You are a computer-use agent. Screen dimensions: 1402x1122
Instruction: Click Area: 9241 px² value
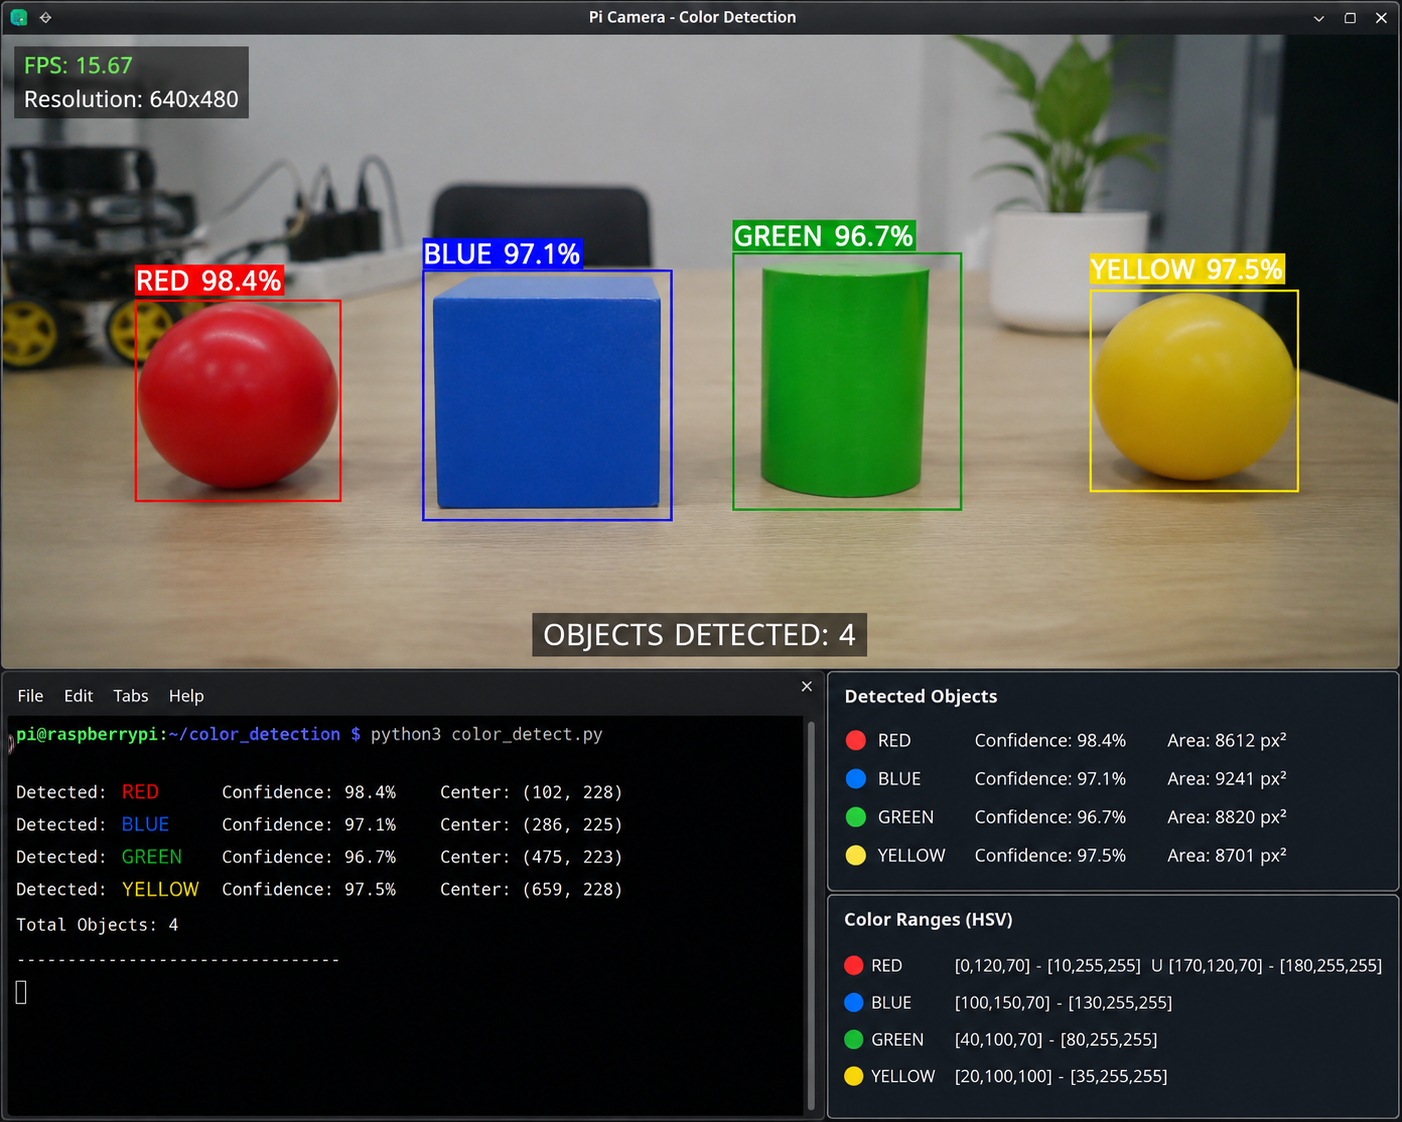1227,779
